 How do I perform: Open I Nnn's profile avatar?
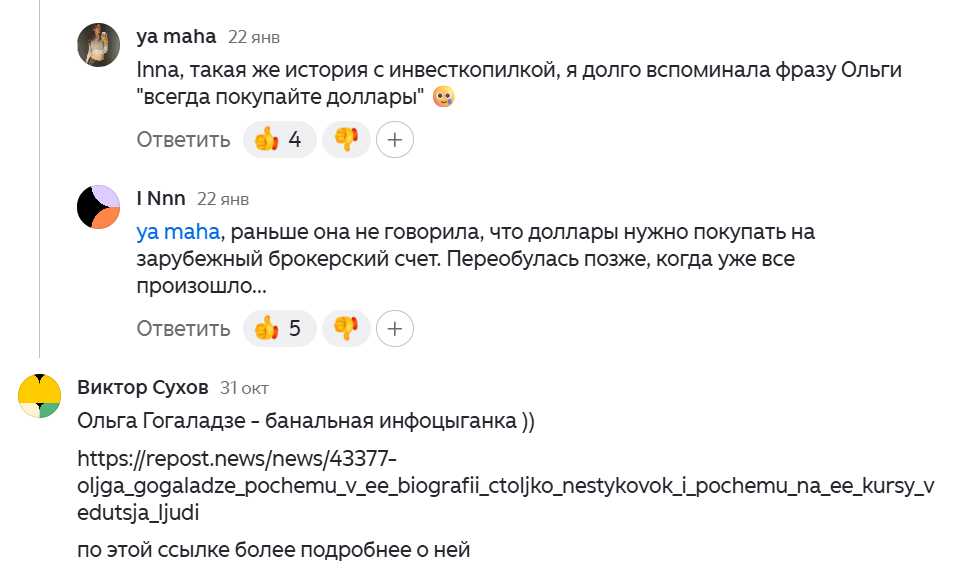click(x=99, y=207)
